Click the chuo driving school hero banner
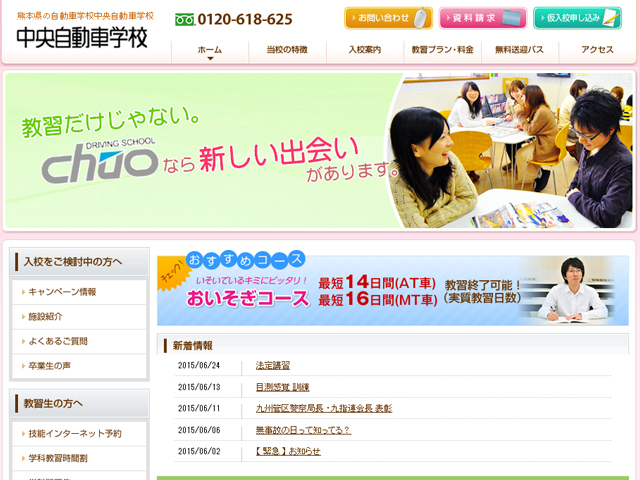640x480 pixels. click(318, 150)
